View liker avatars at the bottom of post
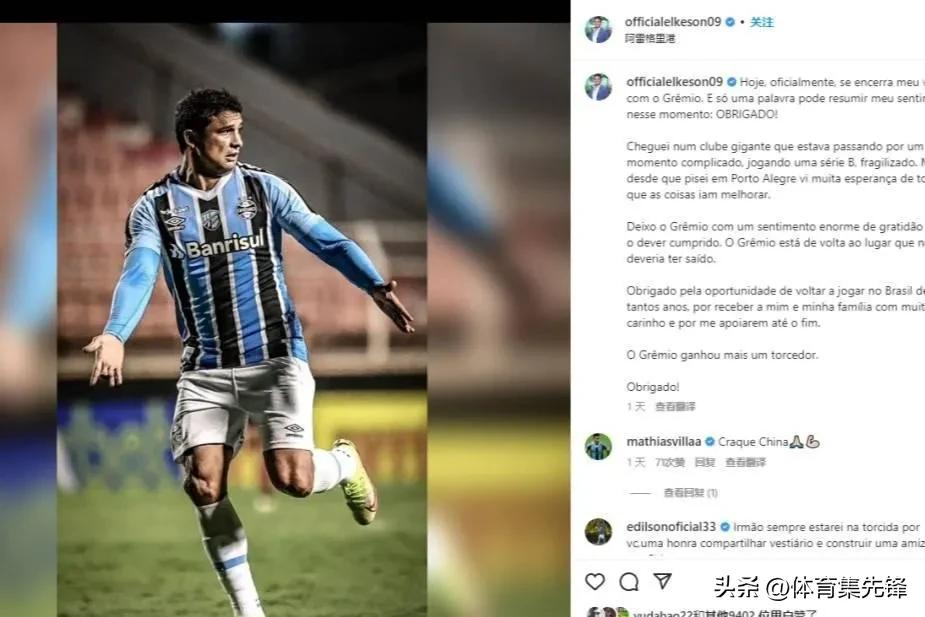 pos(608,612)
